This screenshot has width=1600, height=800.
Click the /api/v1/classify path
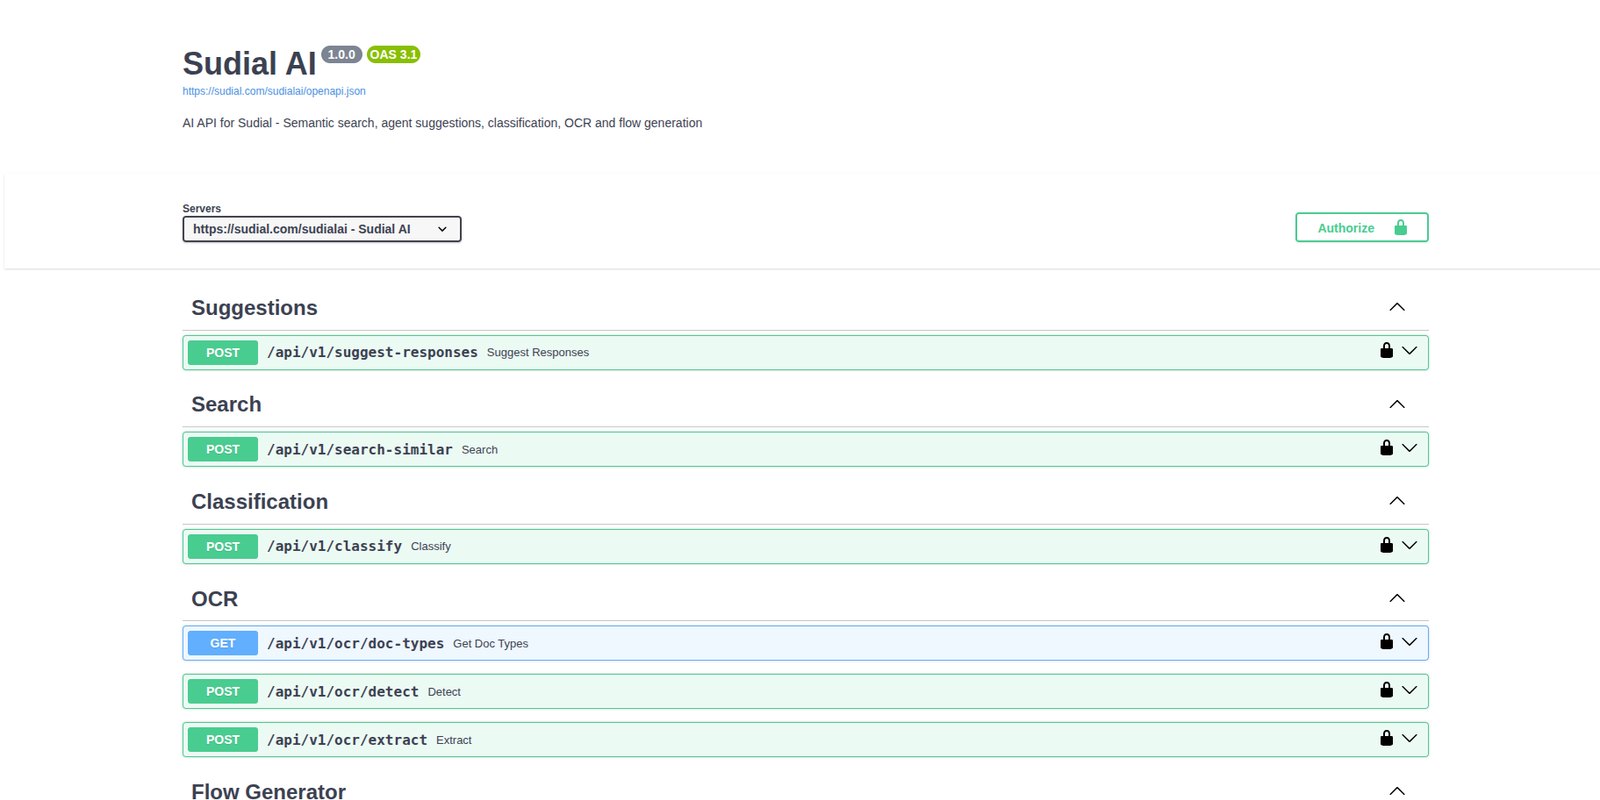334,546
